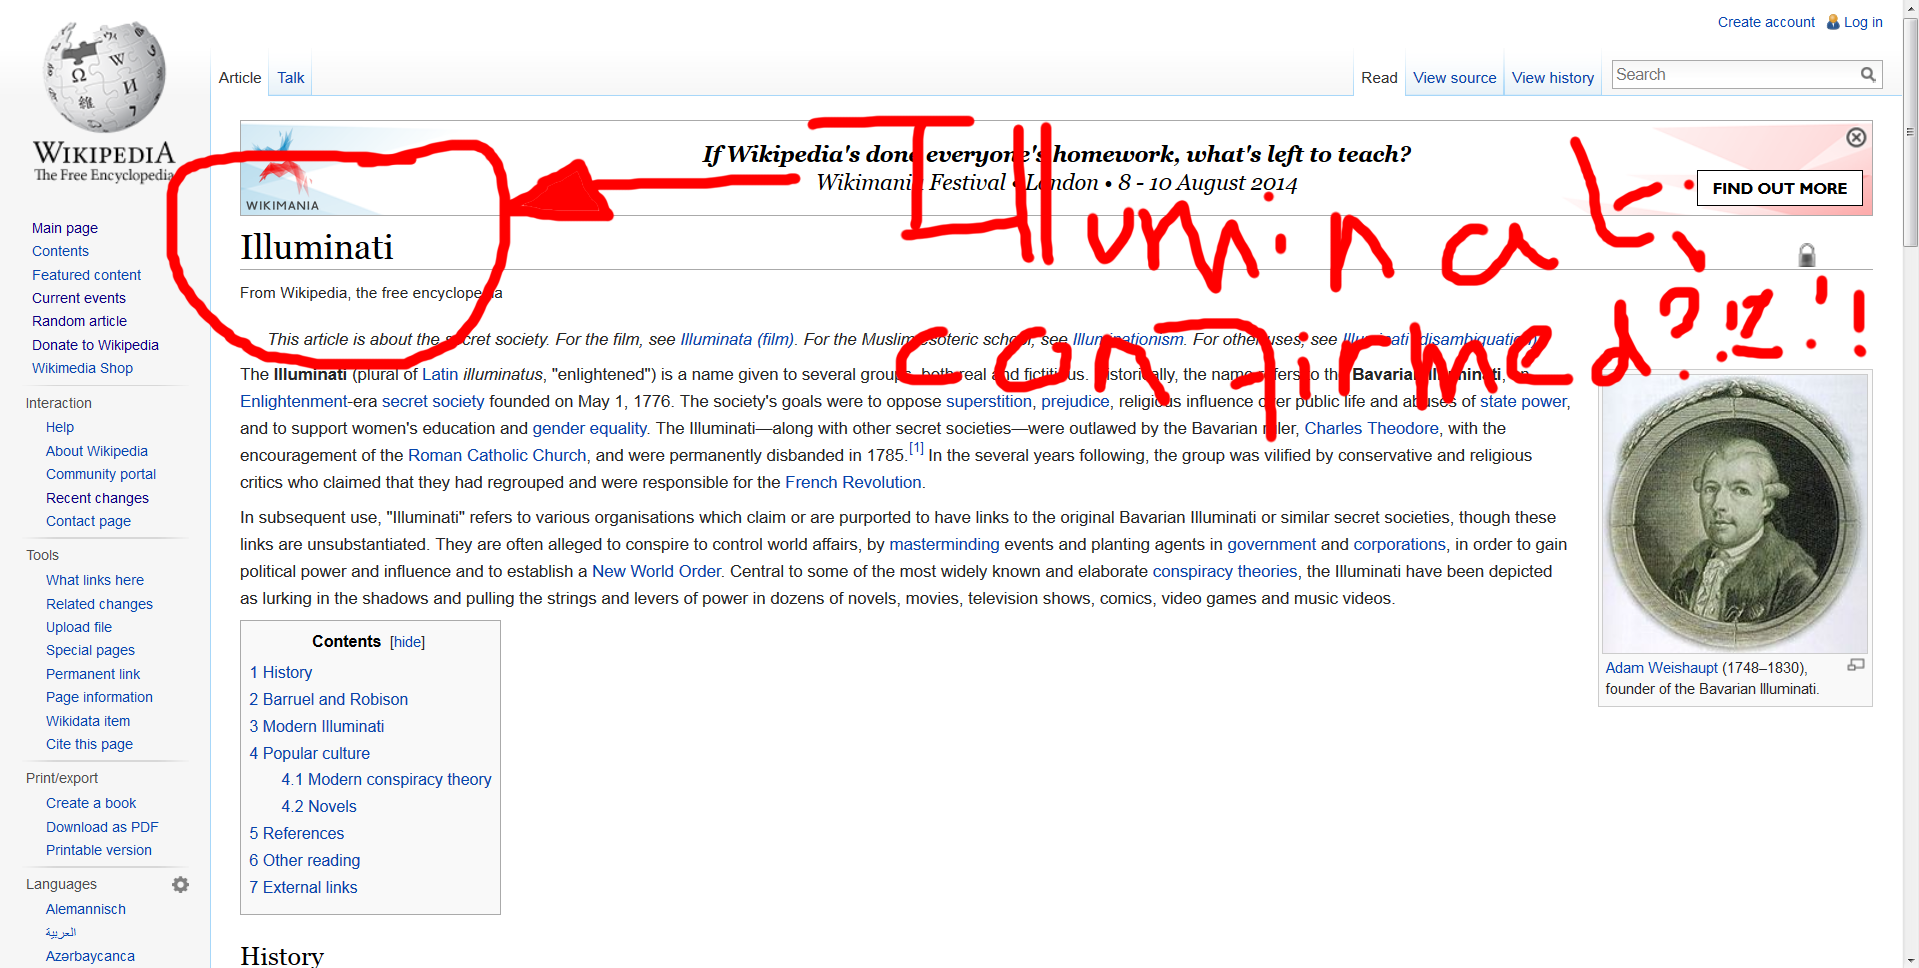Click Cite this page
Image resolution: width=1919 pixels, height=968 pixels.
(89, 744)
